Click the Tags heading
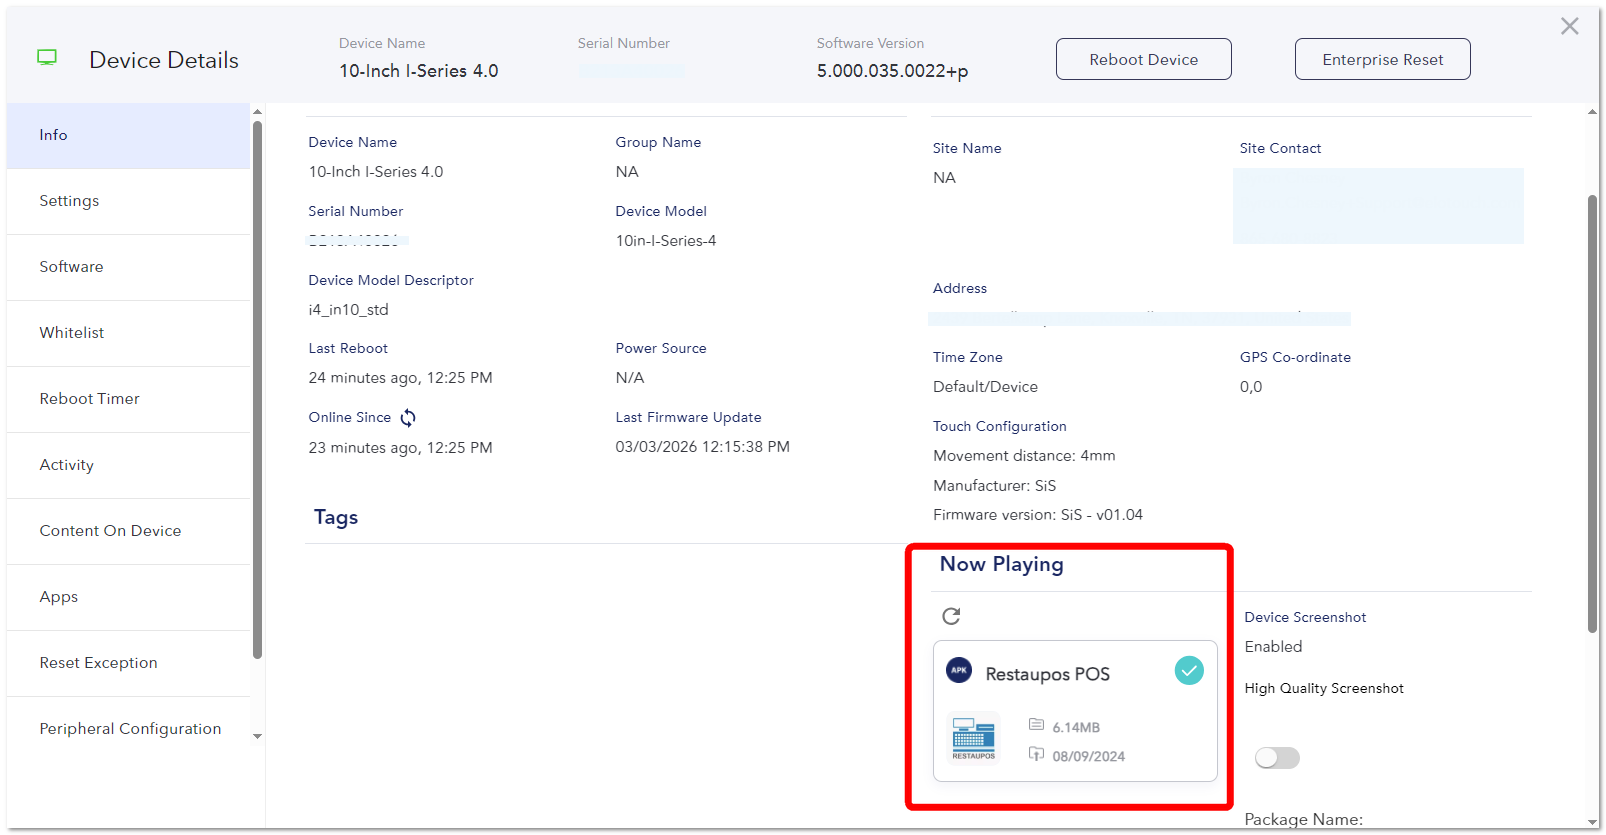 pos(336,517)
